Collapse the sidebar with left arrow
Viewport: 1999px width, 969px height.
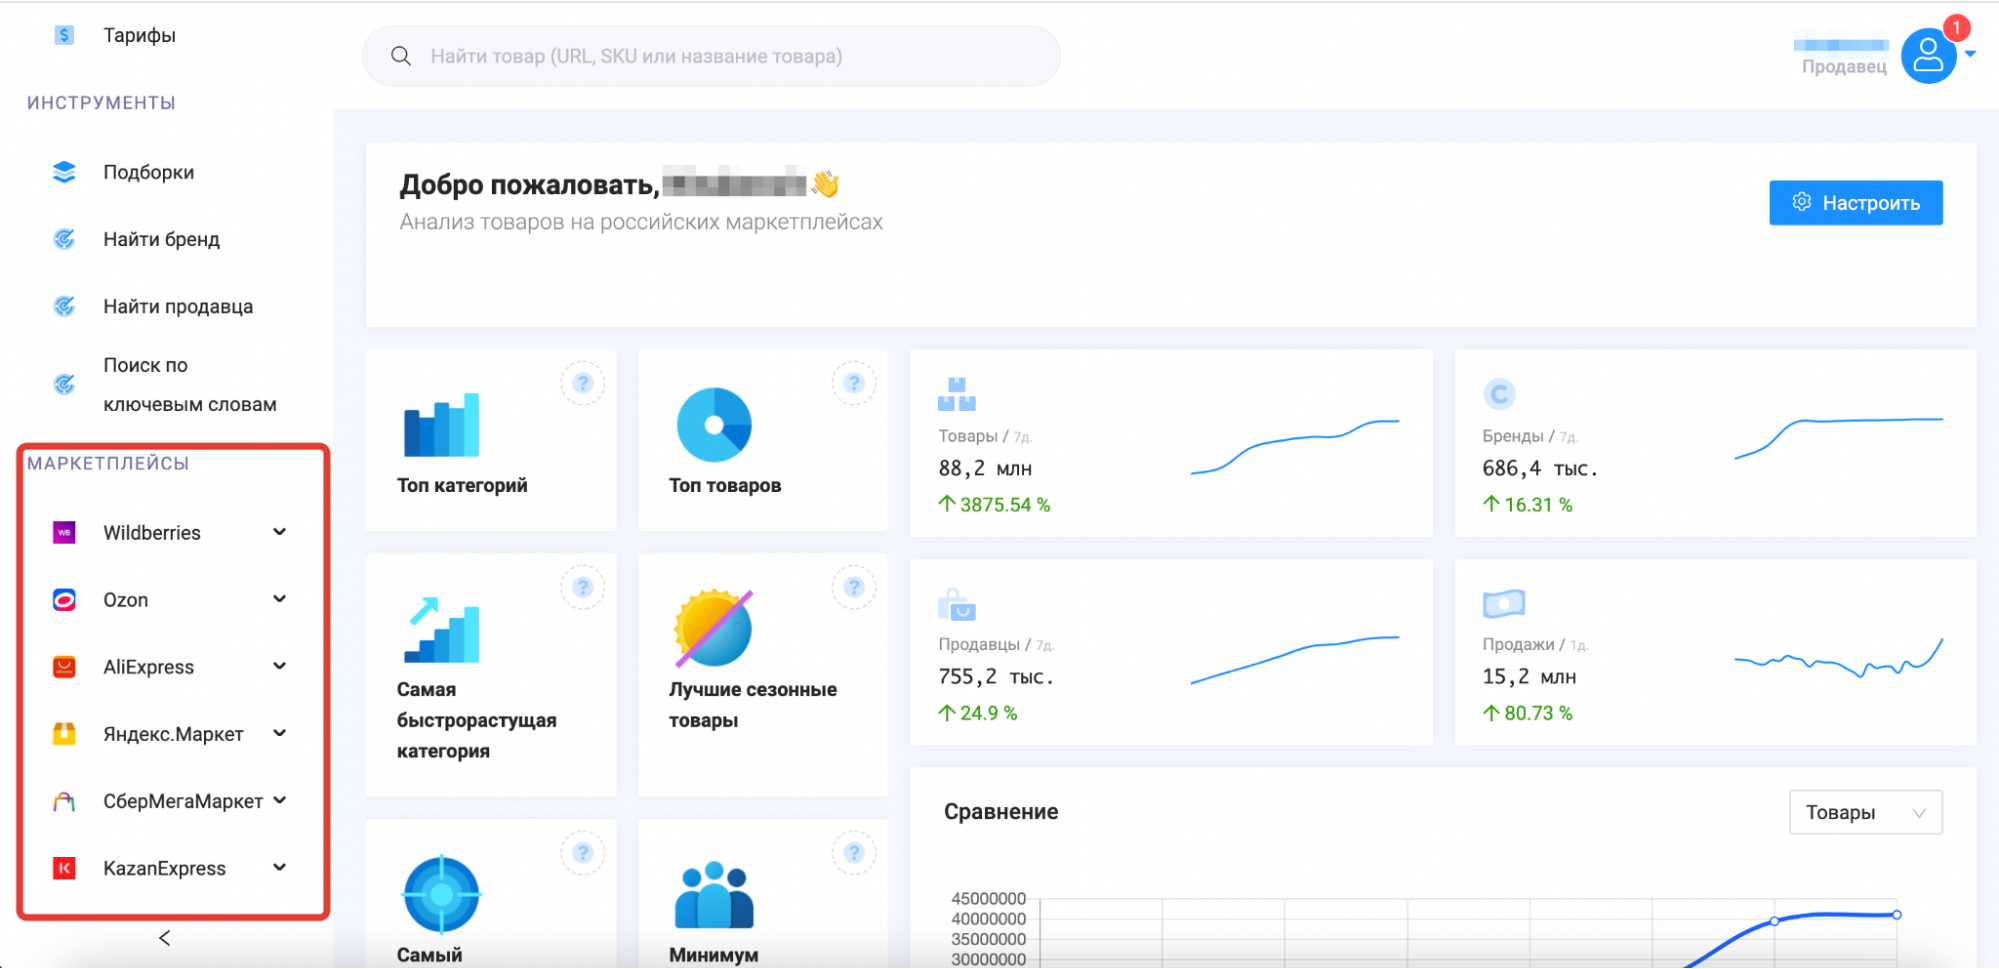coord(165,938)
